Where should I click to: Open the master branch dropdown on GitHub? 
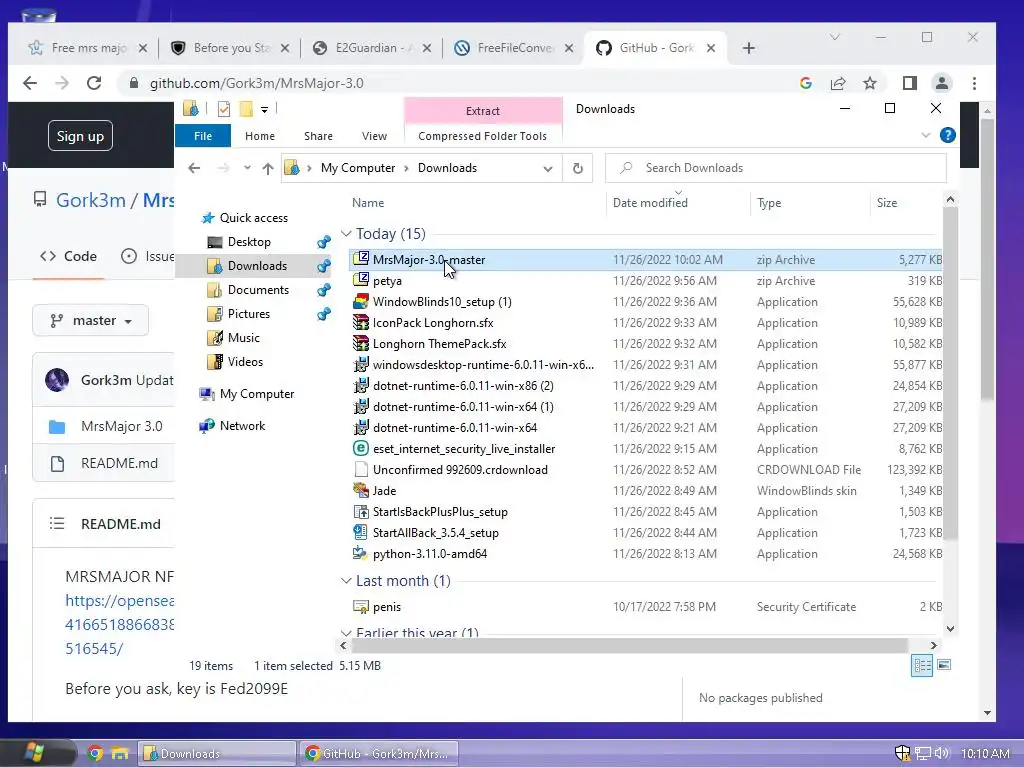coord(91,321)
